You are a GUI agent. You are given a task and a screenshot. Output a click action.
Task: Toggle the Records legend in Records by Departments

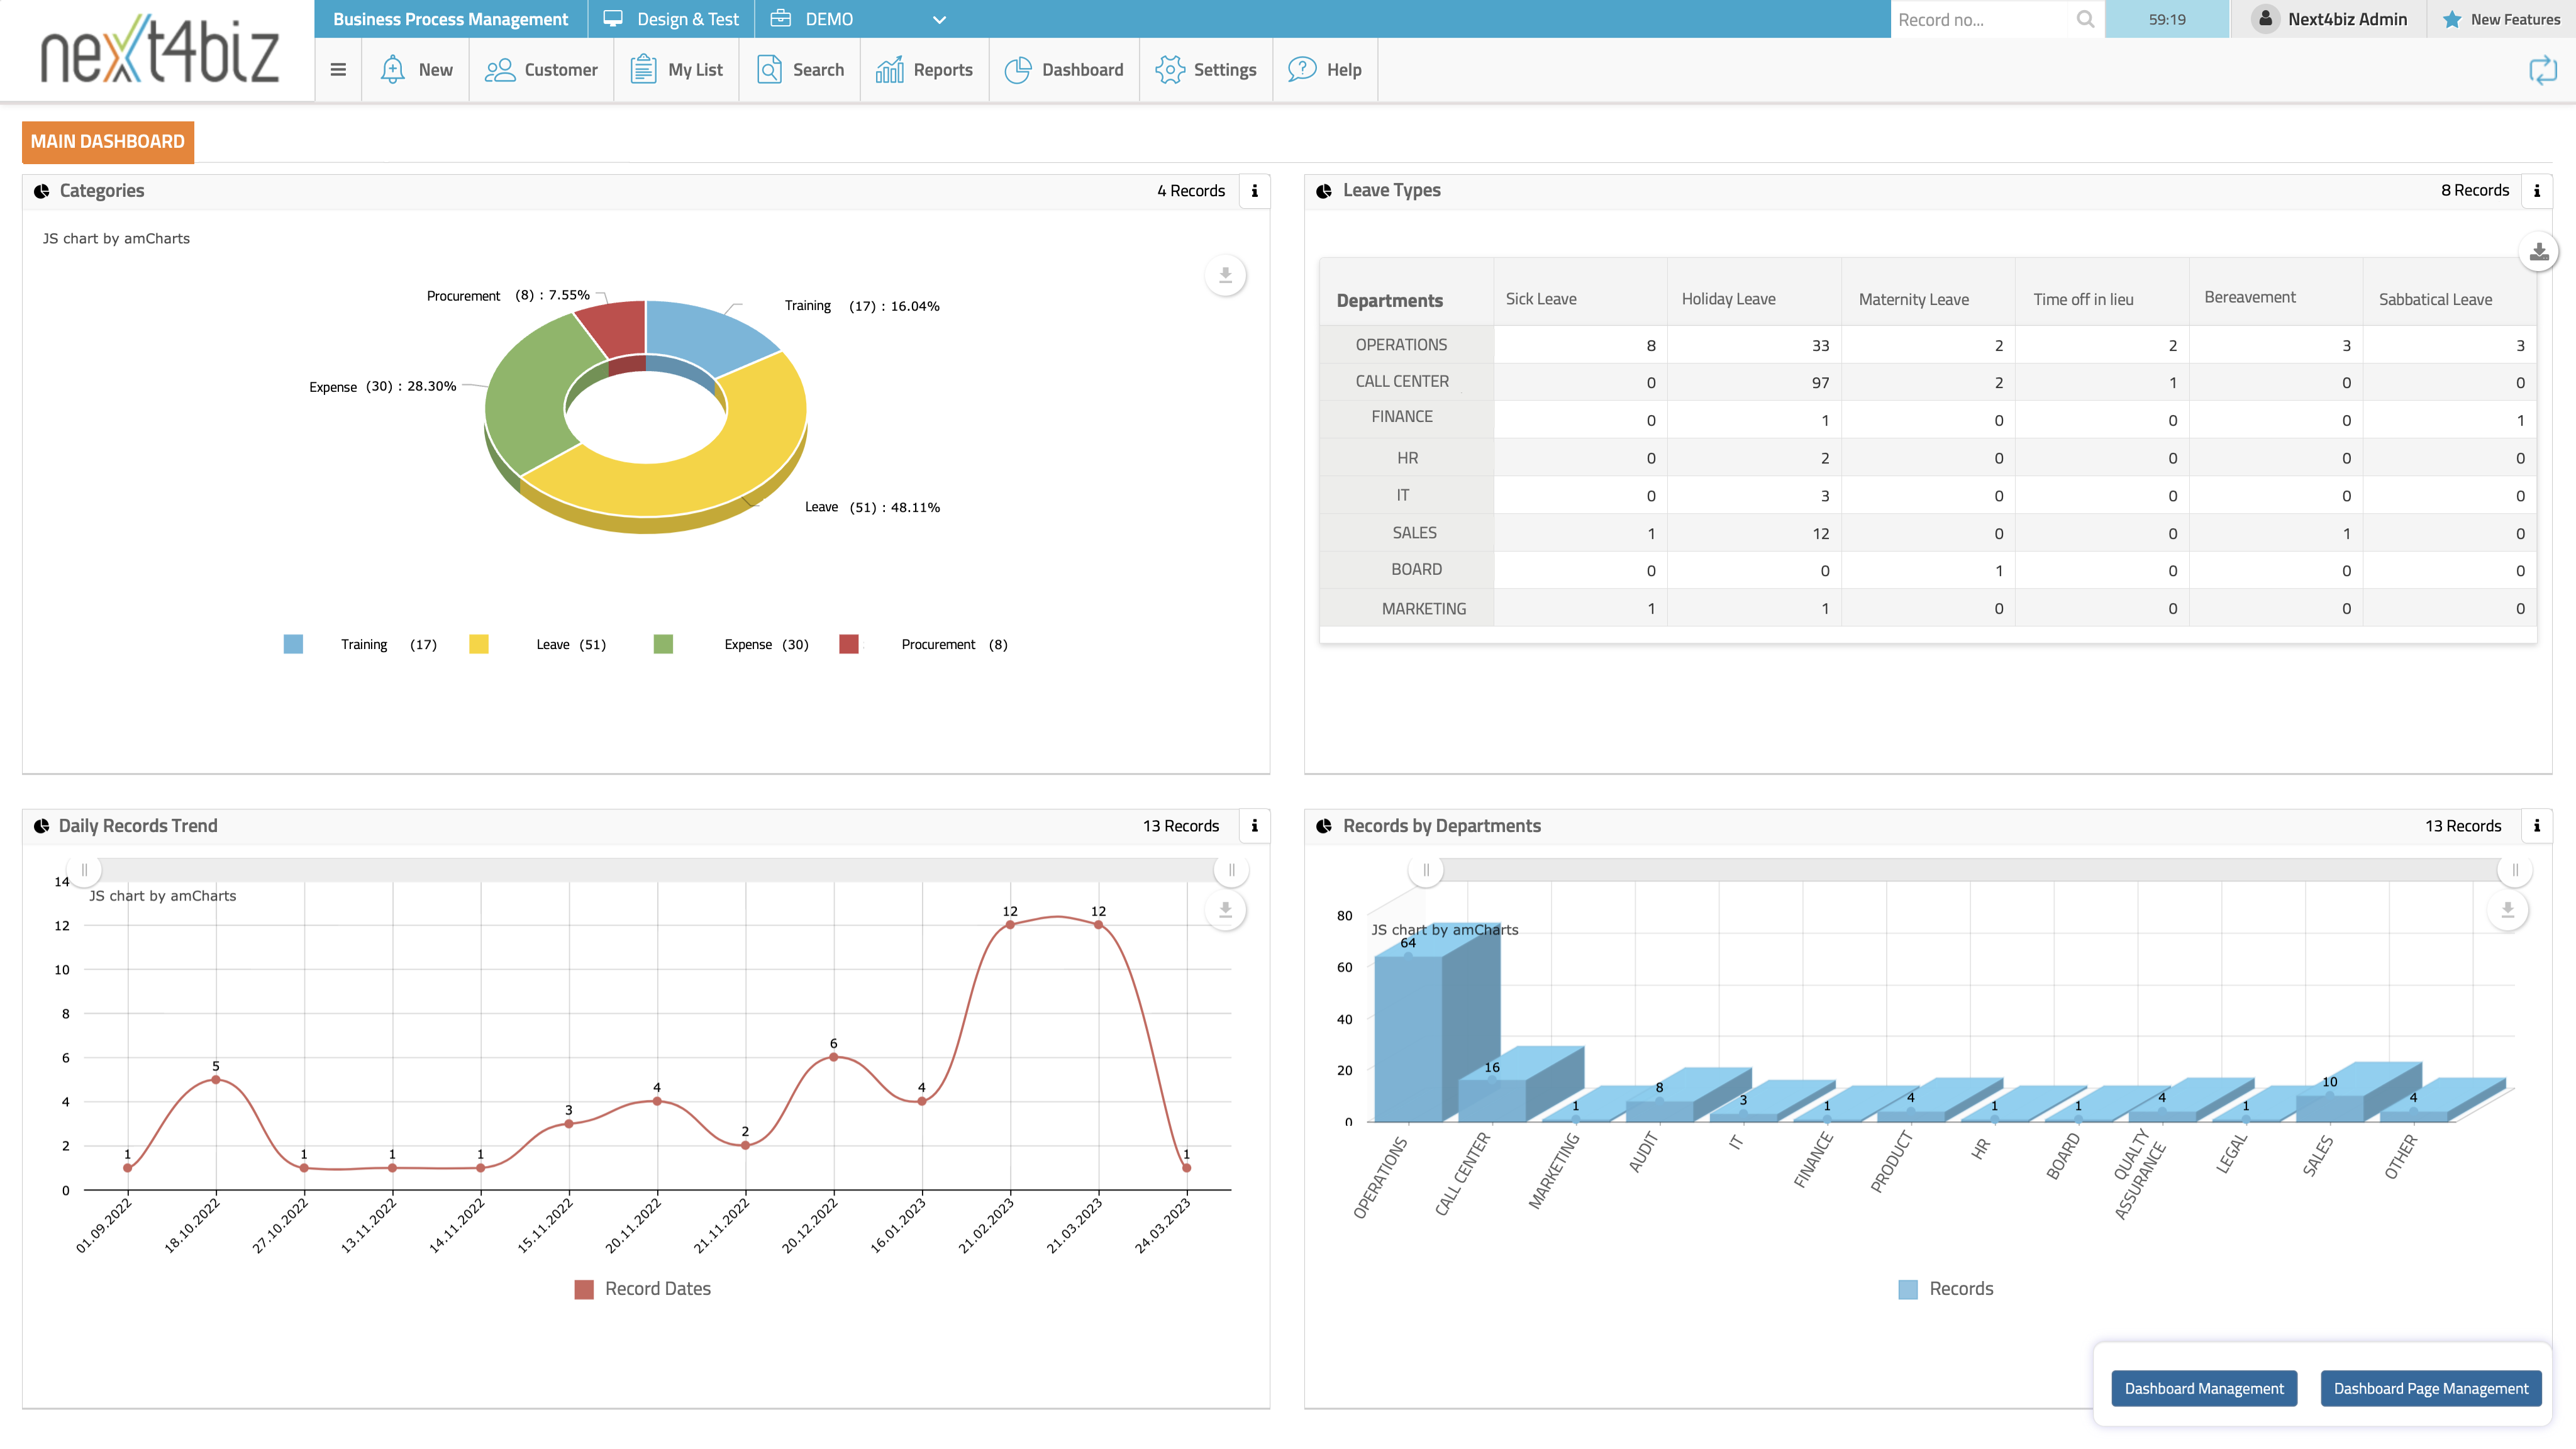pos(1907,1288)
